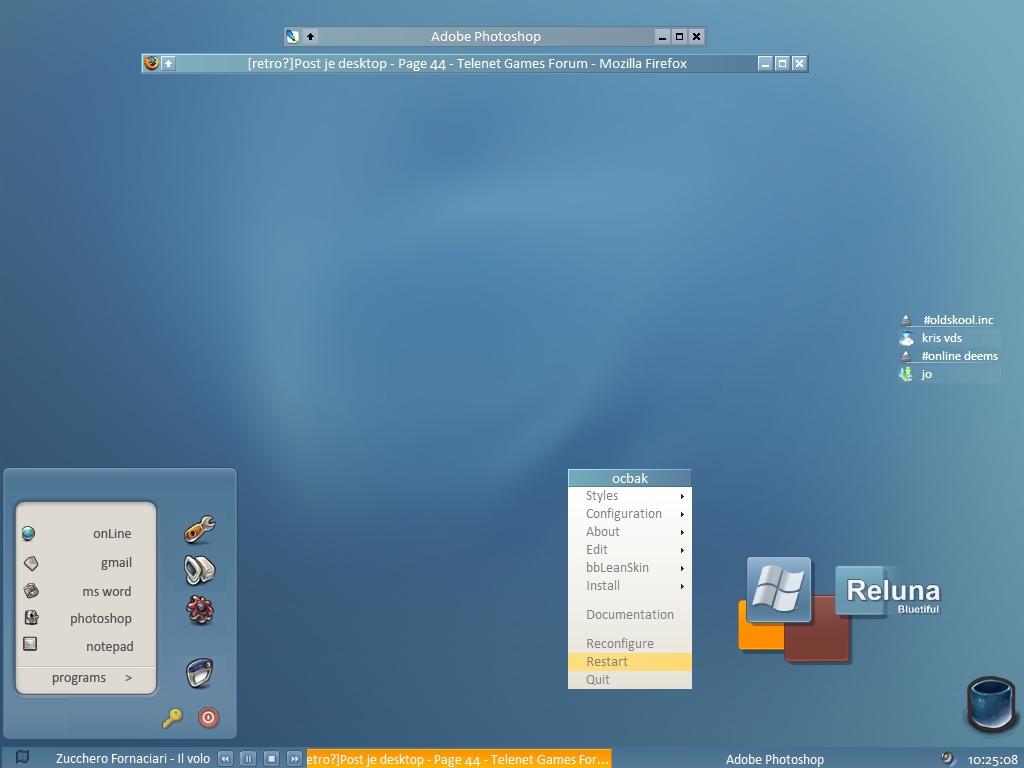Image resolution: width=1024 pixels, height=768 pixels.
Task: Click the yellow key lock icon
Action: pyautogui.click(x=173, y=717)
